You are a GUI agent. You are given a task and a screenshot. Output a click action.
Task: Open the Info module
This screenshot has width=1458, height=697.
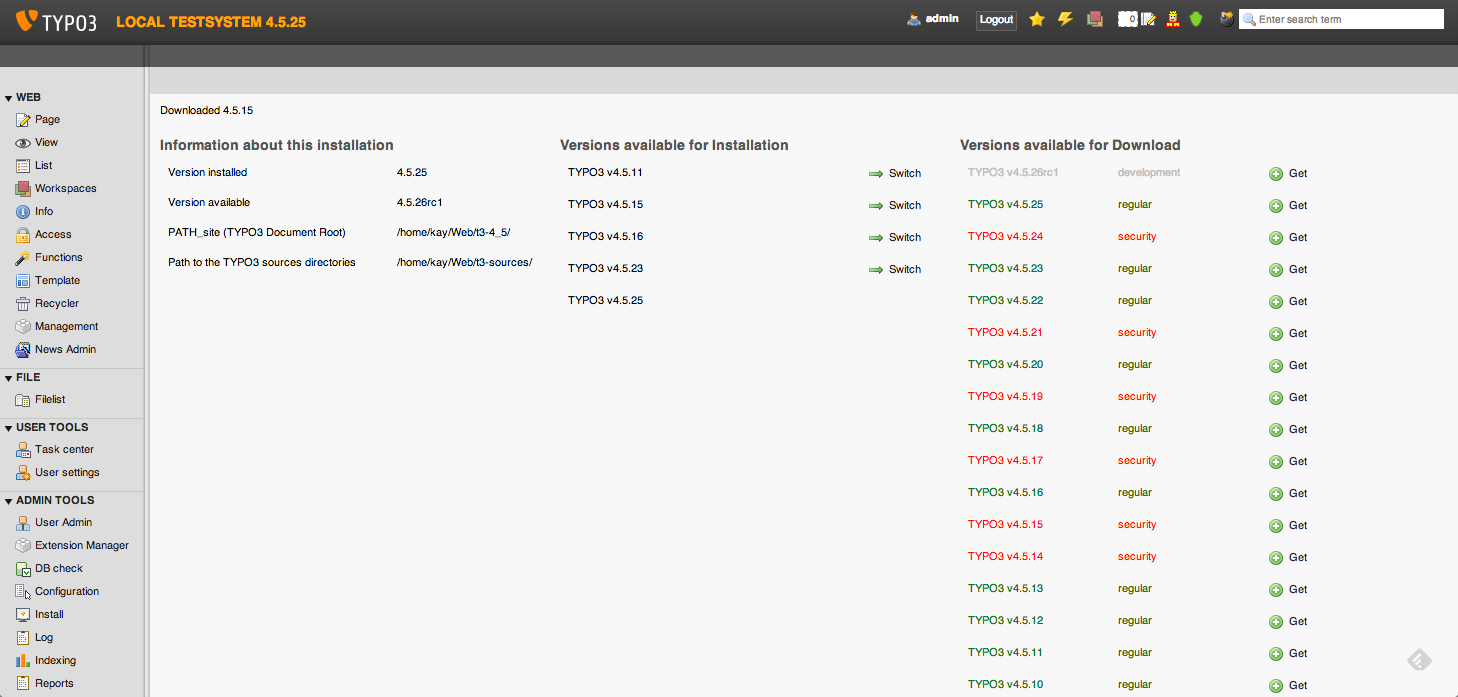[34, 212]
